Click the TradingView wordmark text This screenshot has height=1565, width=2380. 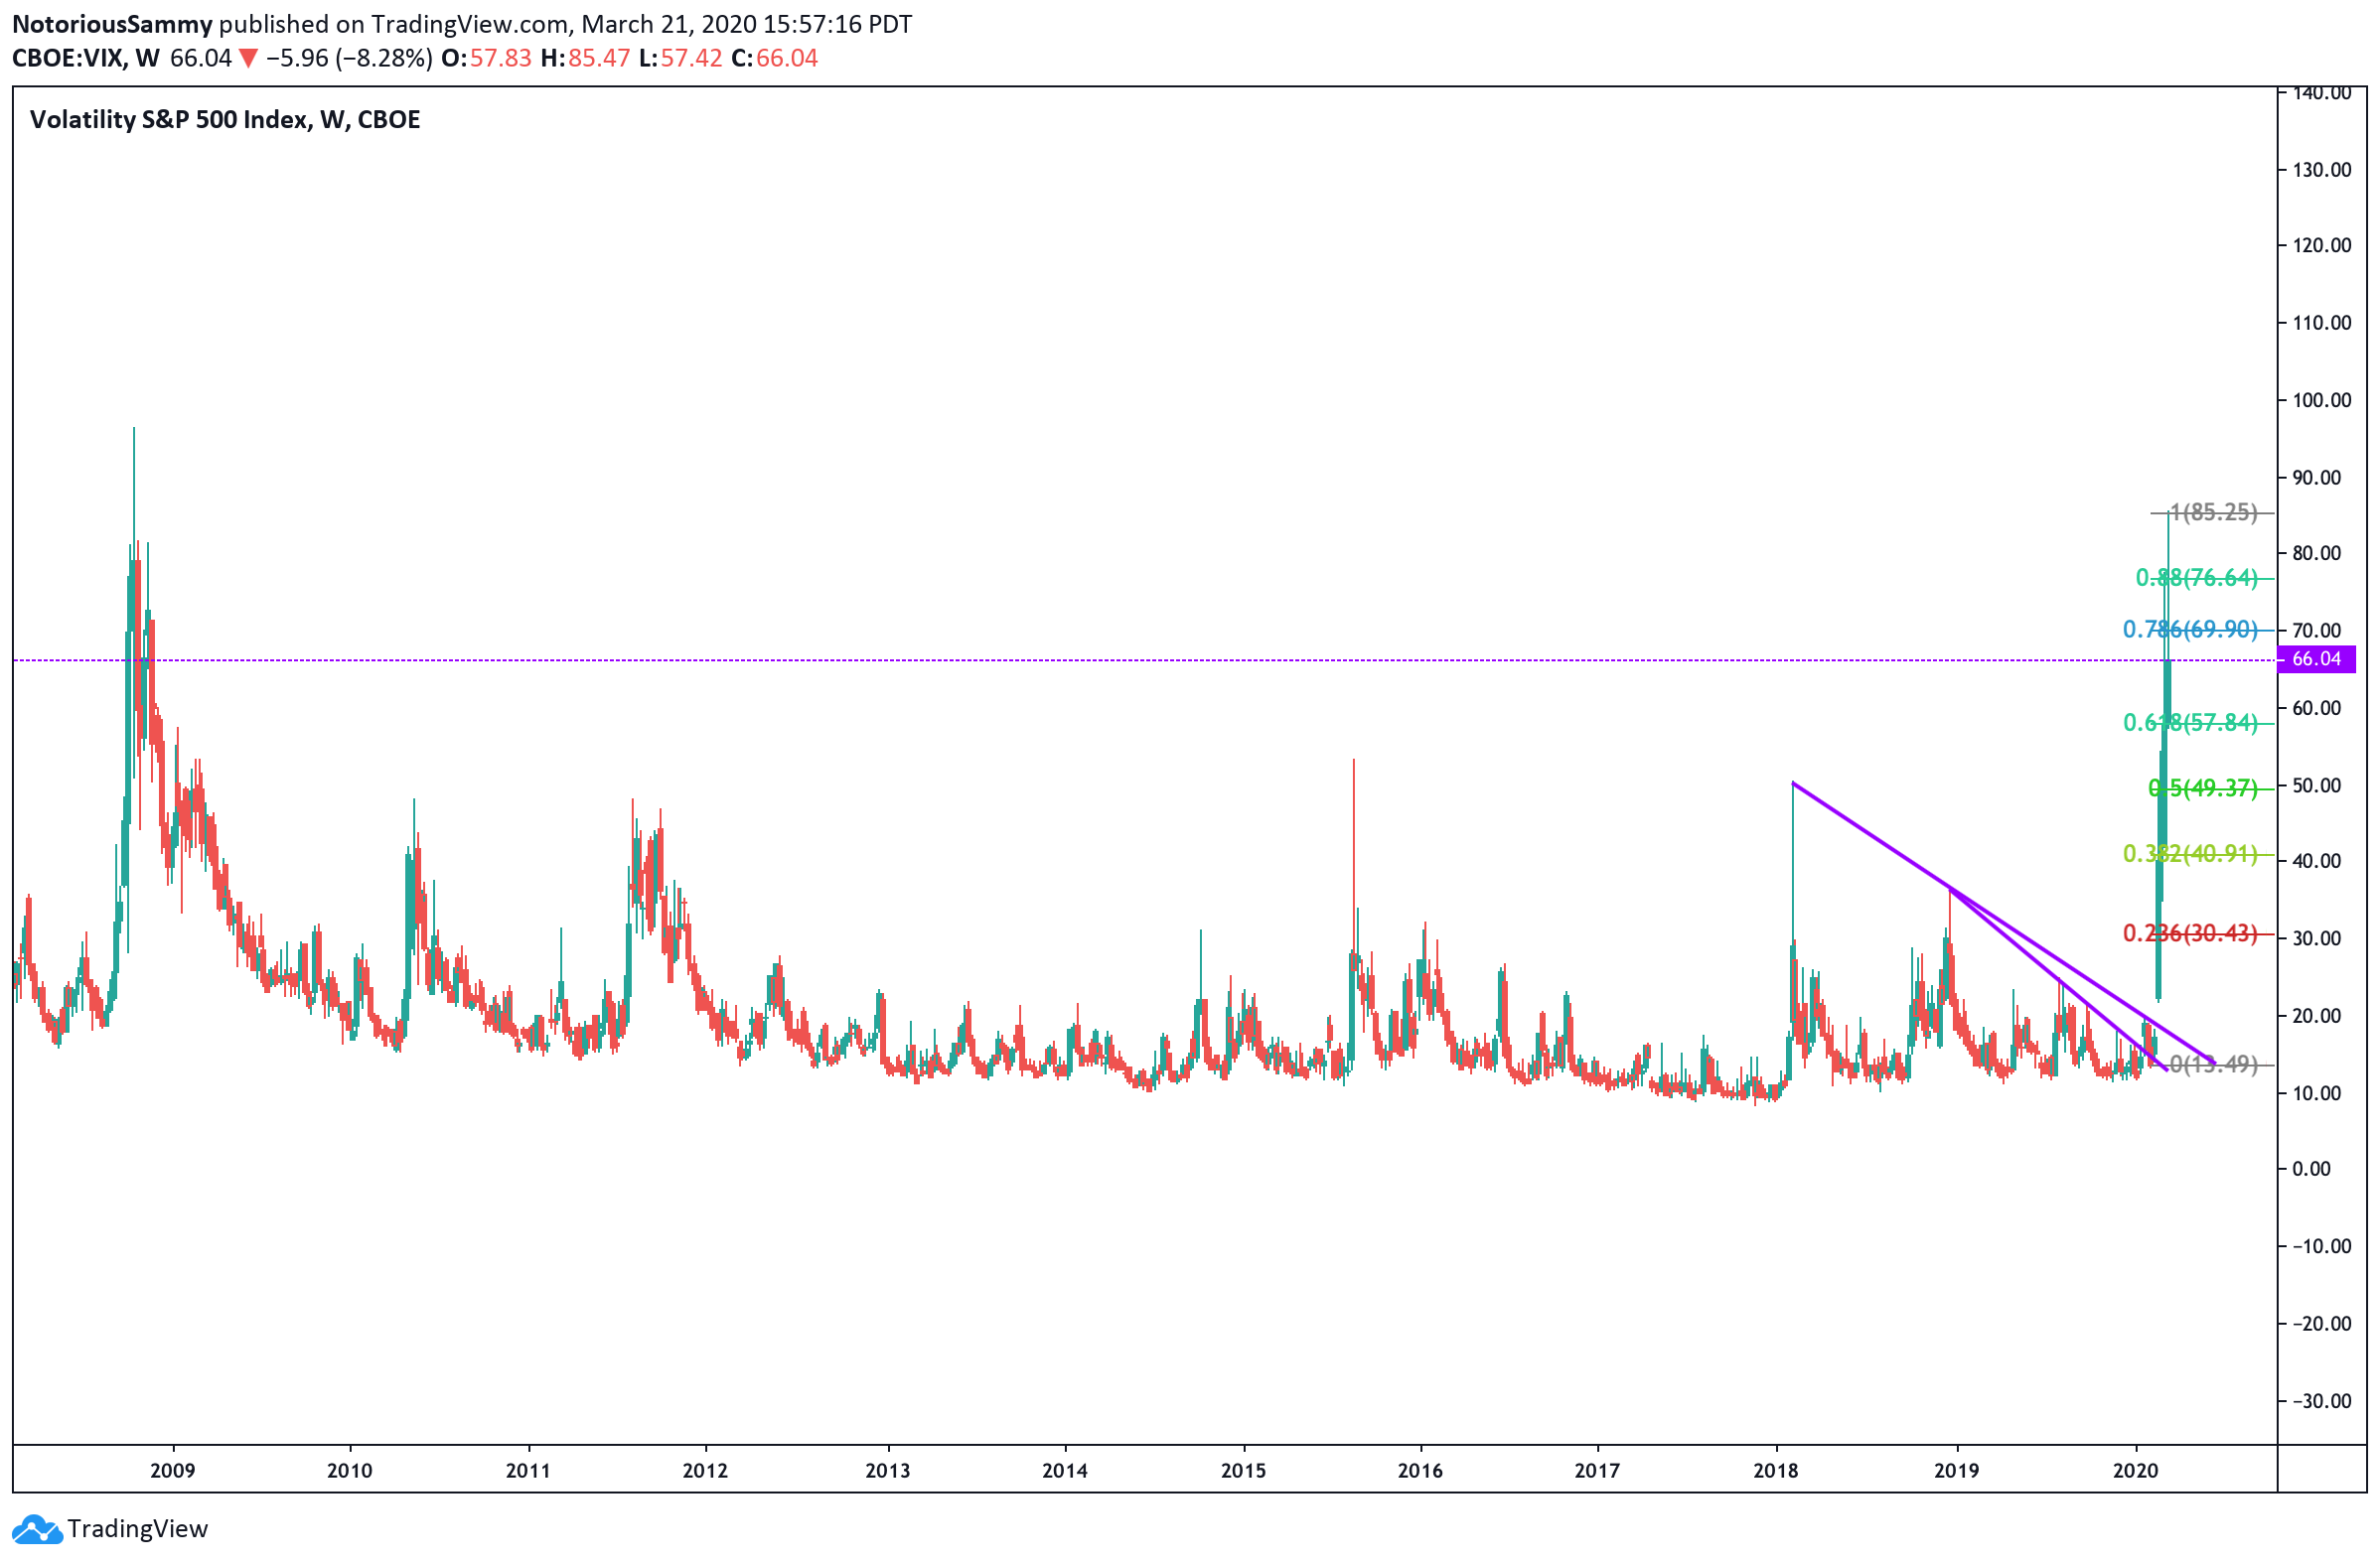tap(138, 1530)
